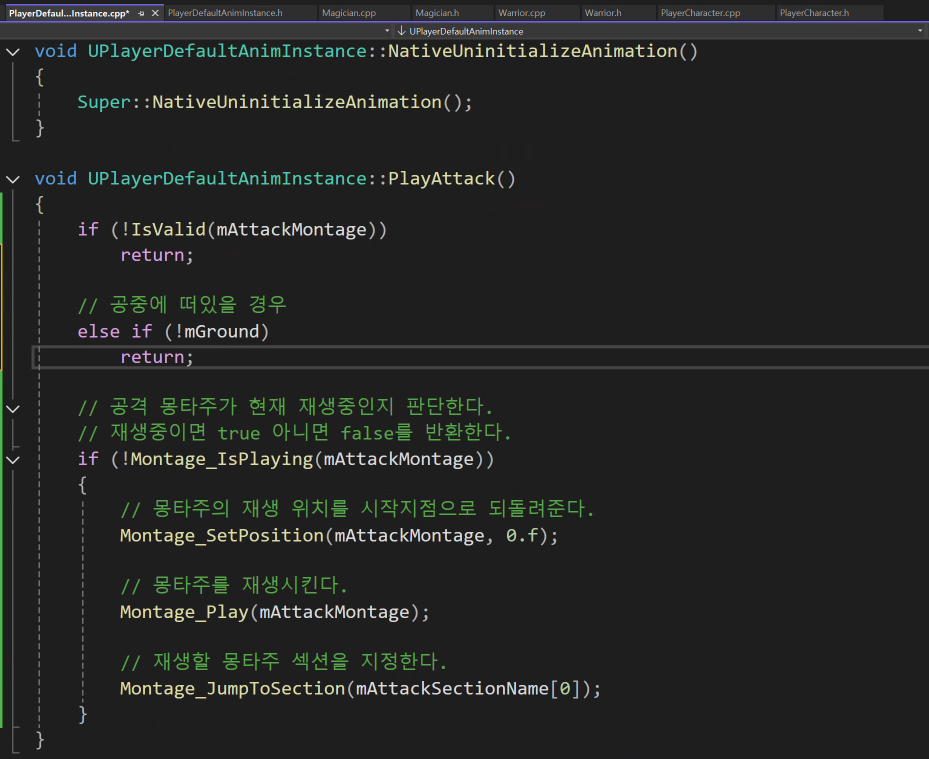Screen dimensions: 929x759
Task: Collapse the PlayAttack function block
Action: point(13,179)
